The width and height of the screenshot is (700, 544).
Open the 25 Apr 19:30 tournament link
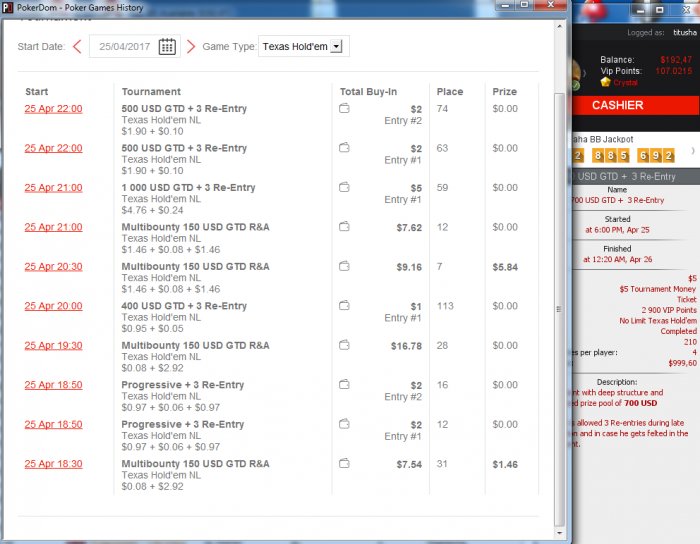(54, 346)
